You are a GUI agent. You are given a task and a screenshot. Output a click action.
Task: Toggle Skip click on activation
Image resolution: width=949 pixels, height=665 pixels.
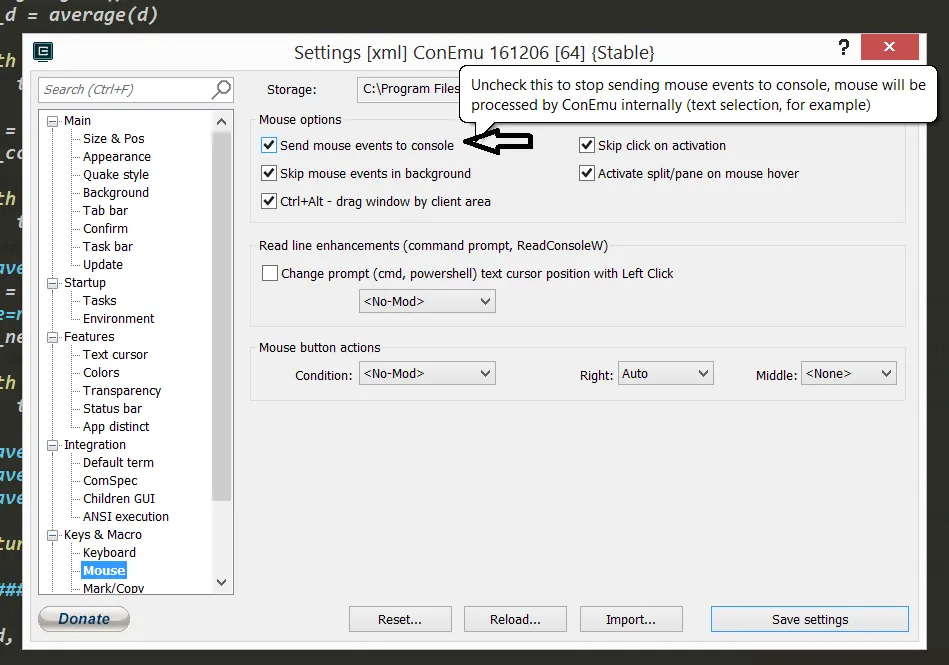tap(586, 145)
